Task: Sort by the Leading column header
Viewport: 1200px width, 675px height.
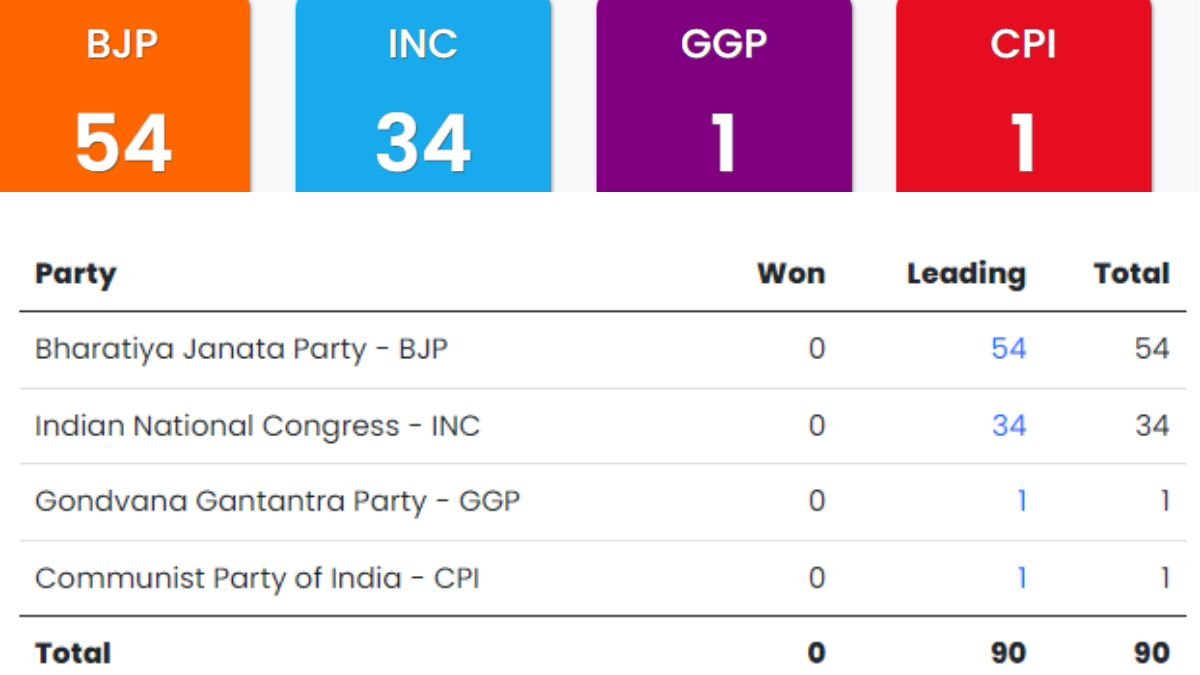Action: point(966,274)
